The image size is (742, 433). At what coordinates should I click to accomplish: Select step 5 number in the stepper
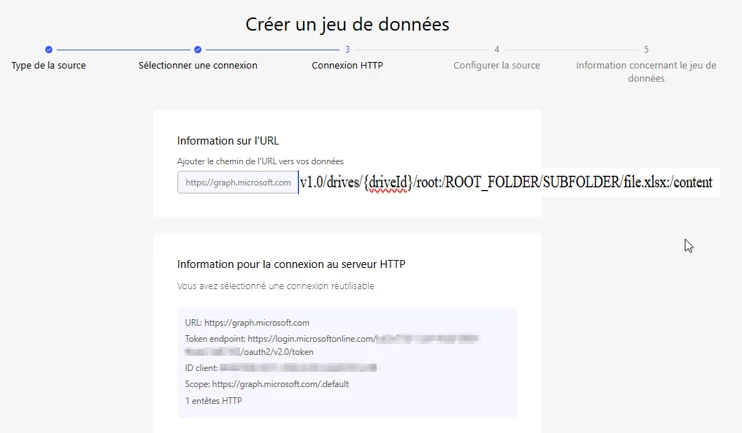coord(646,49)
